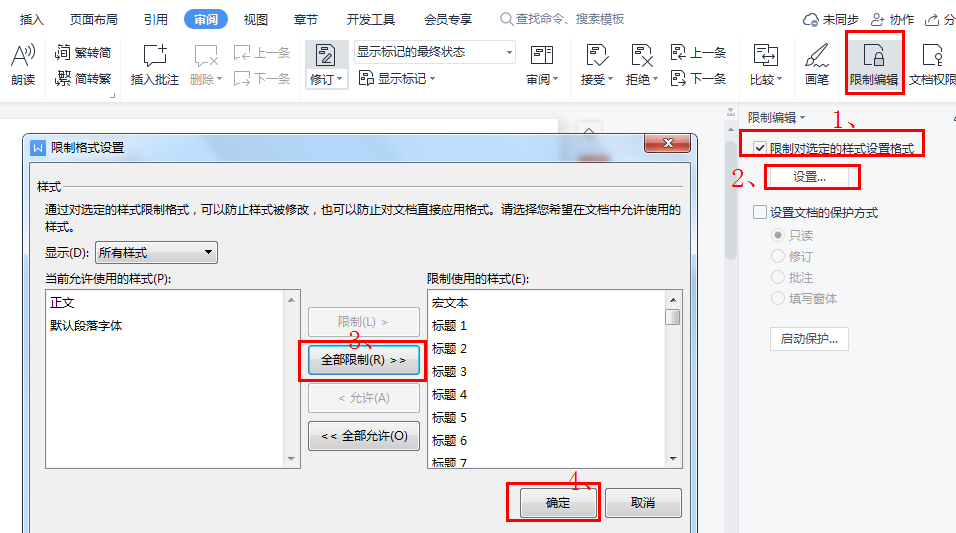Click the 接受 accept changes icon

(x=596, y=56)
